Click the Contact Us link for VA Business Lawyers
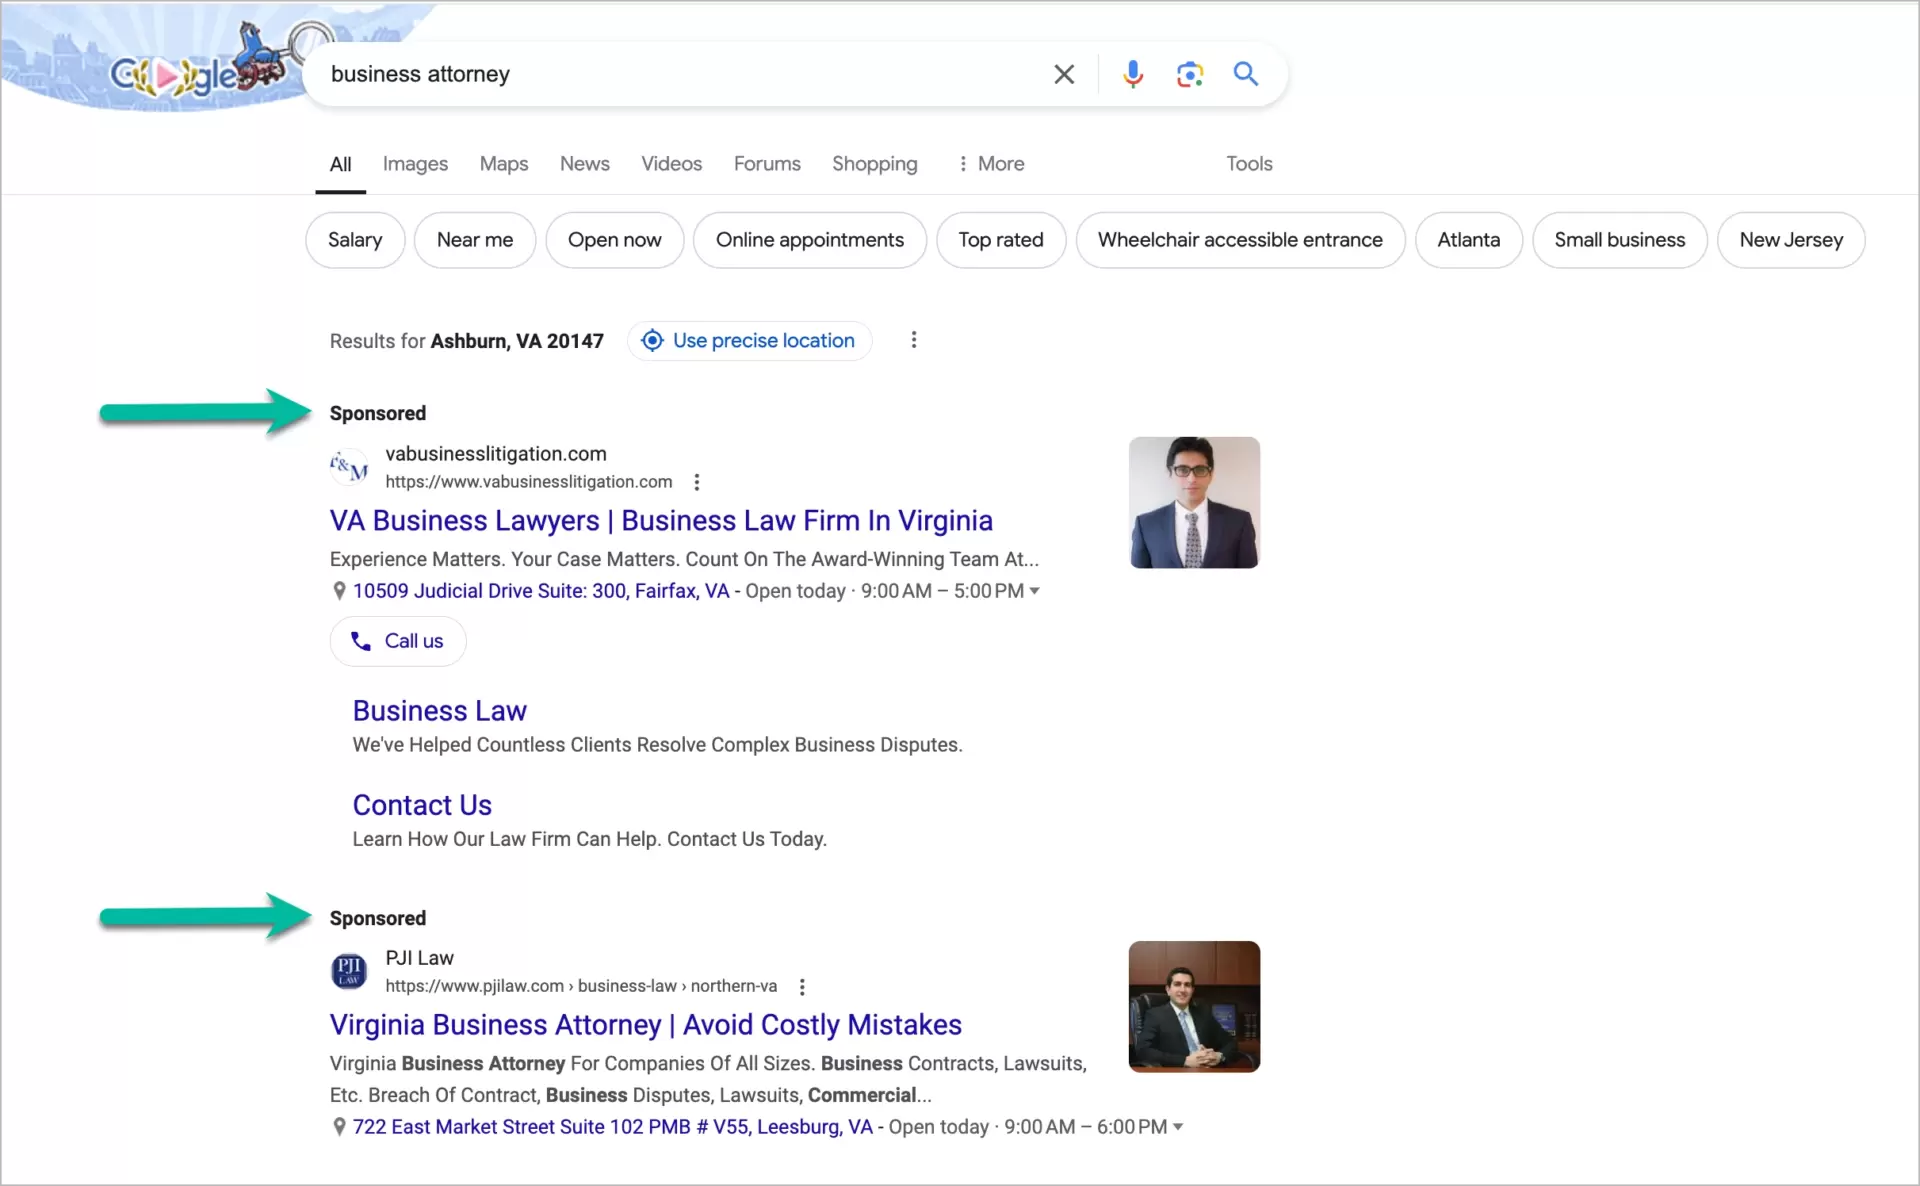Image resolution: width=1920 pixels, height=1186 pixels. (x=421, y=805)
